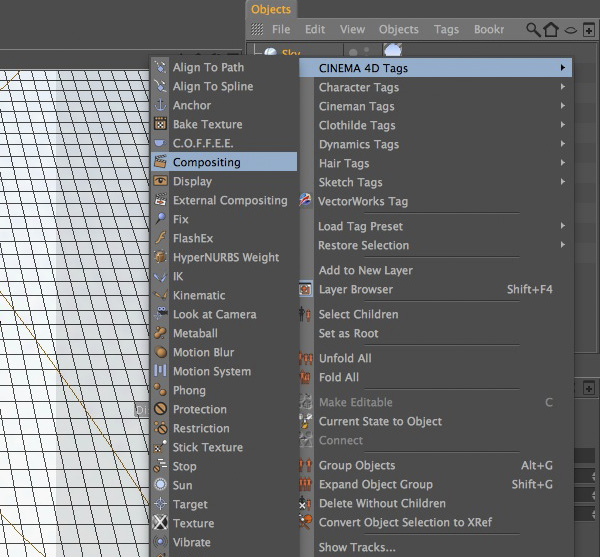The height and width of the screenshot is (557, 600).
Task: Click the Metaball tag icon
Action: 160,333
